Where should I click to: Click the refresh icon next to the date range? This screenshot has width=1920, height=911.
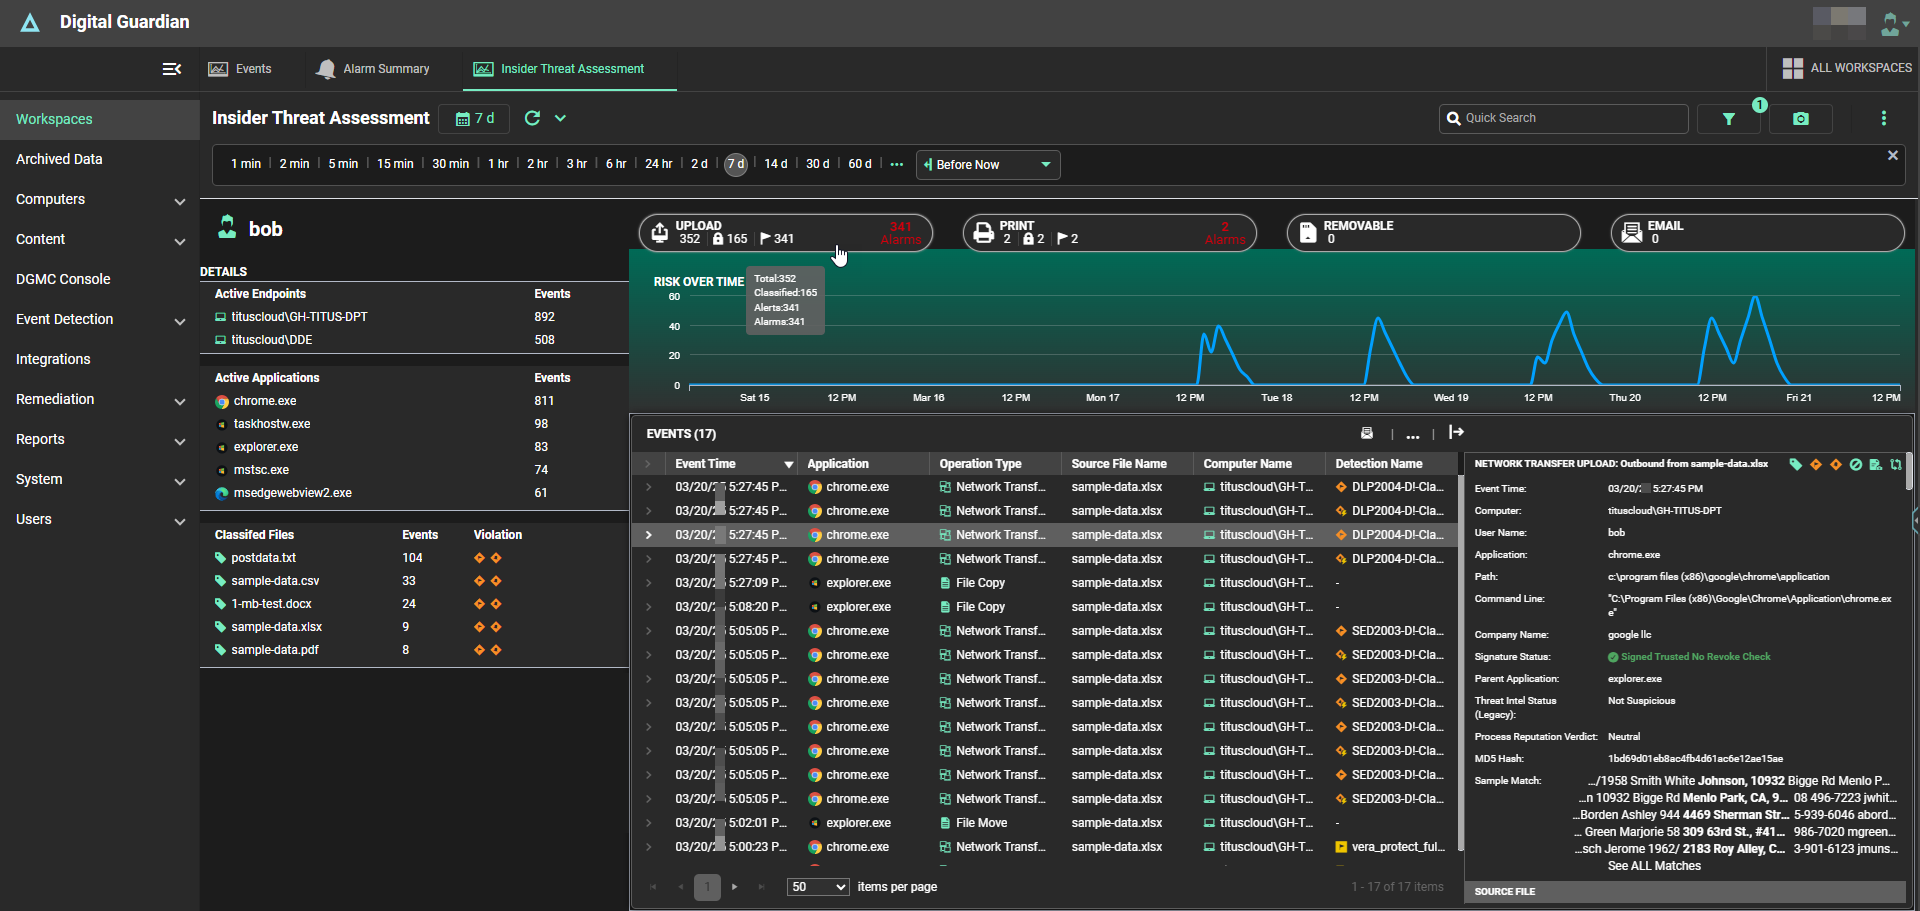coord(533,118)
